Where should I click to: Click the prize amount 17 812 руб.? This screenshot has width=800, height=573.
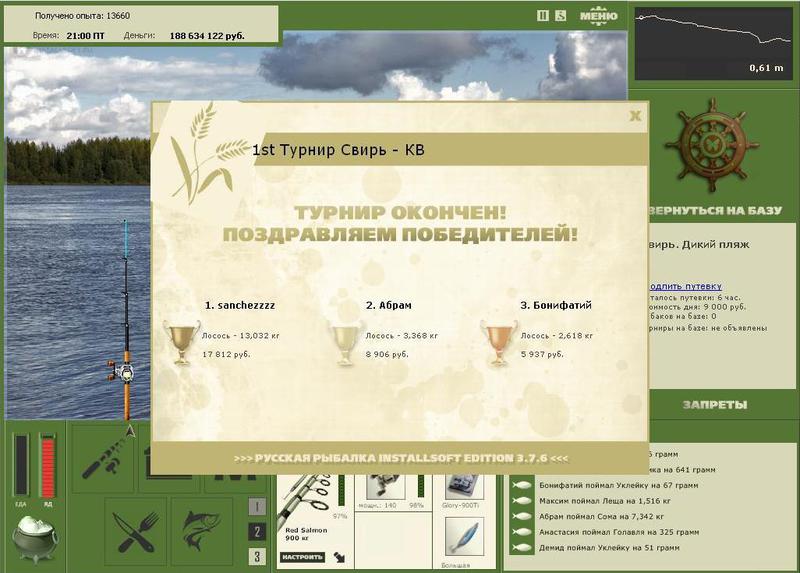coord(227,354)
